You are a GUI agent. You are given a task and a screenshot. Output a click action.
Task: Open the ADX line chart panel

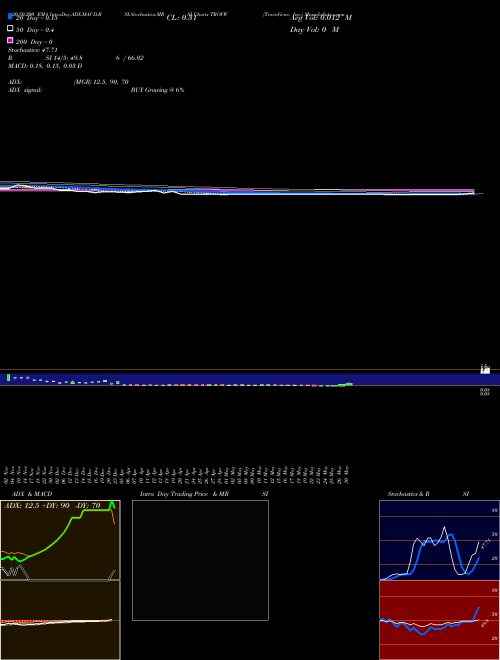coord(60,540)
